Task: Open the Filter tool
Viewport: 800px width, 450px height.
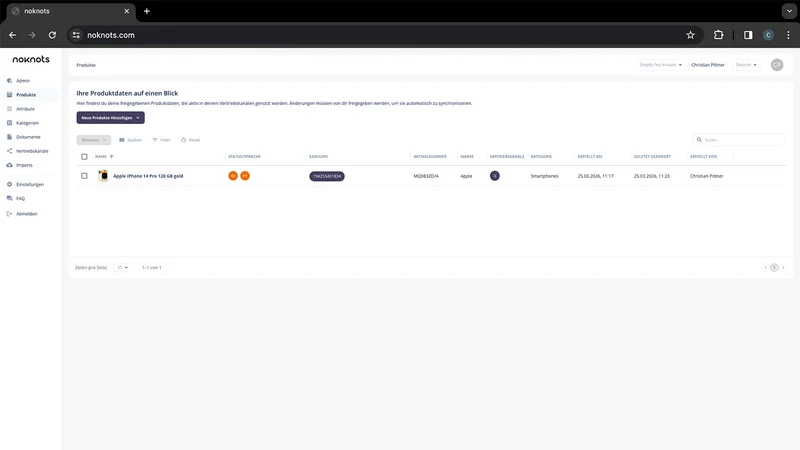Action: pyautogui.click(x=161, y=140)
